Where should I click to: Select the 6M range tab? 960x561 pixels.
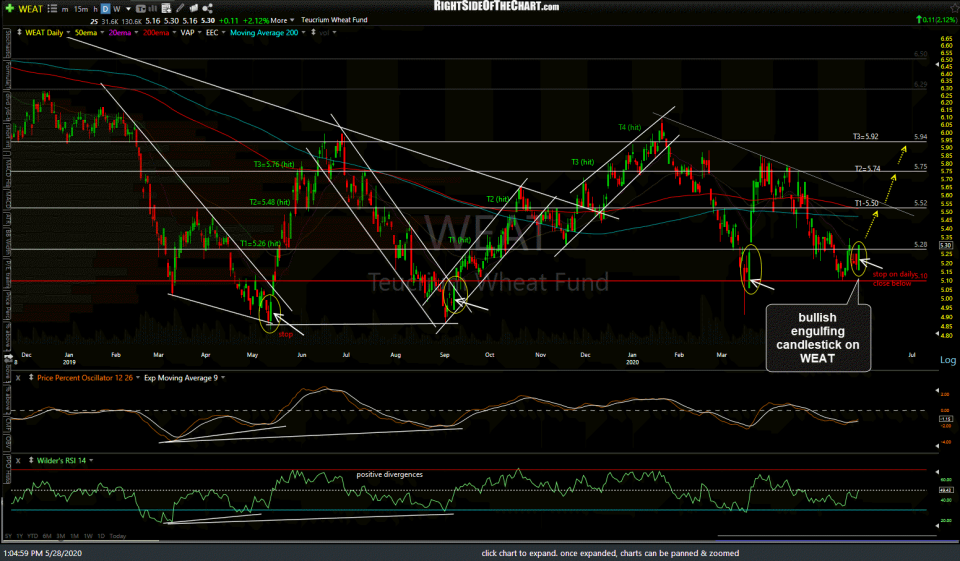click(47, 536)
